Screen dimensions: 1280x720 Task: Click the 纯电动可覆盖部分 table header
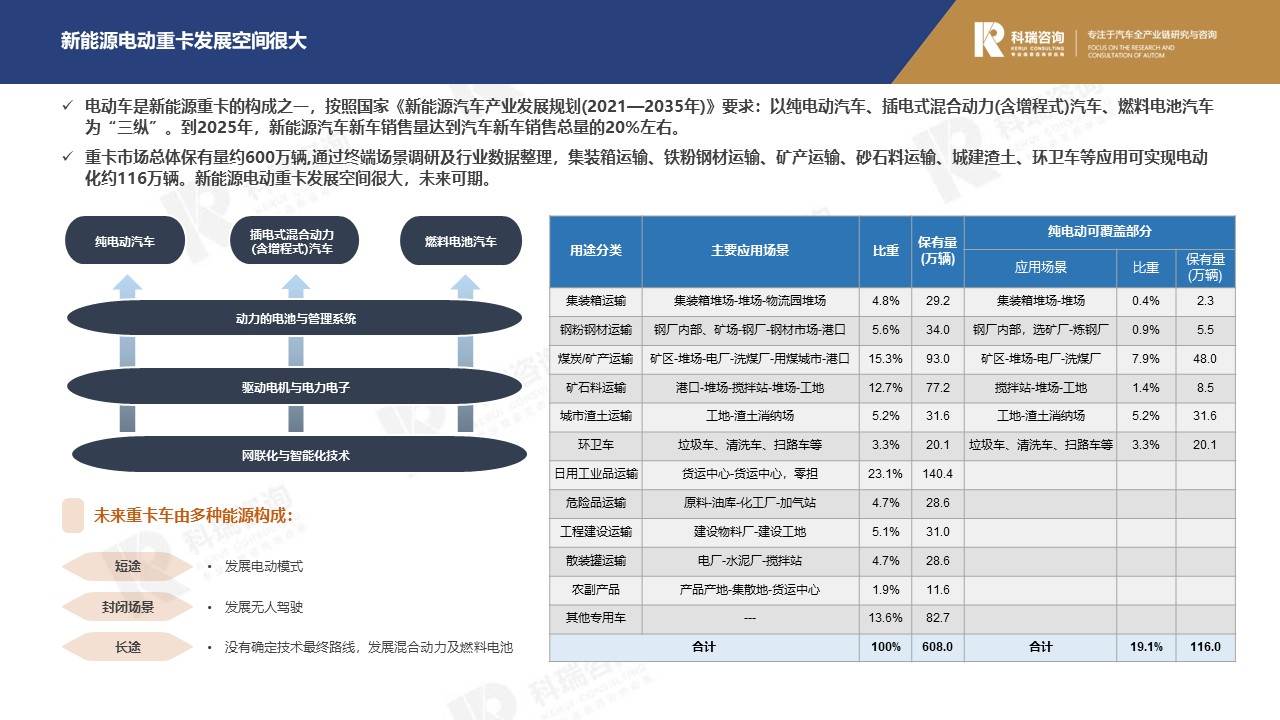tap(1100, 231)
